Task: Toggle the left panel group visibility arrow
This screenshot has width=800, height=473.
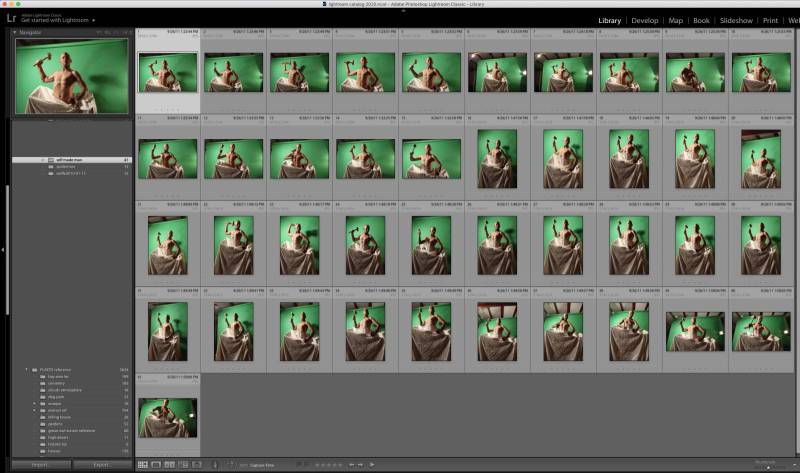Action: pyautogui.click(x=3, y=250)
